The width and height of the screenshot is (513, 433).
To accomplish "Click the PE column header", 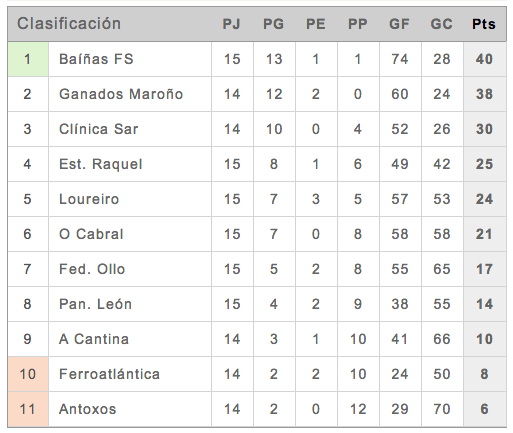I will (316, 24).
